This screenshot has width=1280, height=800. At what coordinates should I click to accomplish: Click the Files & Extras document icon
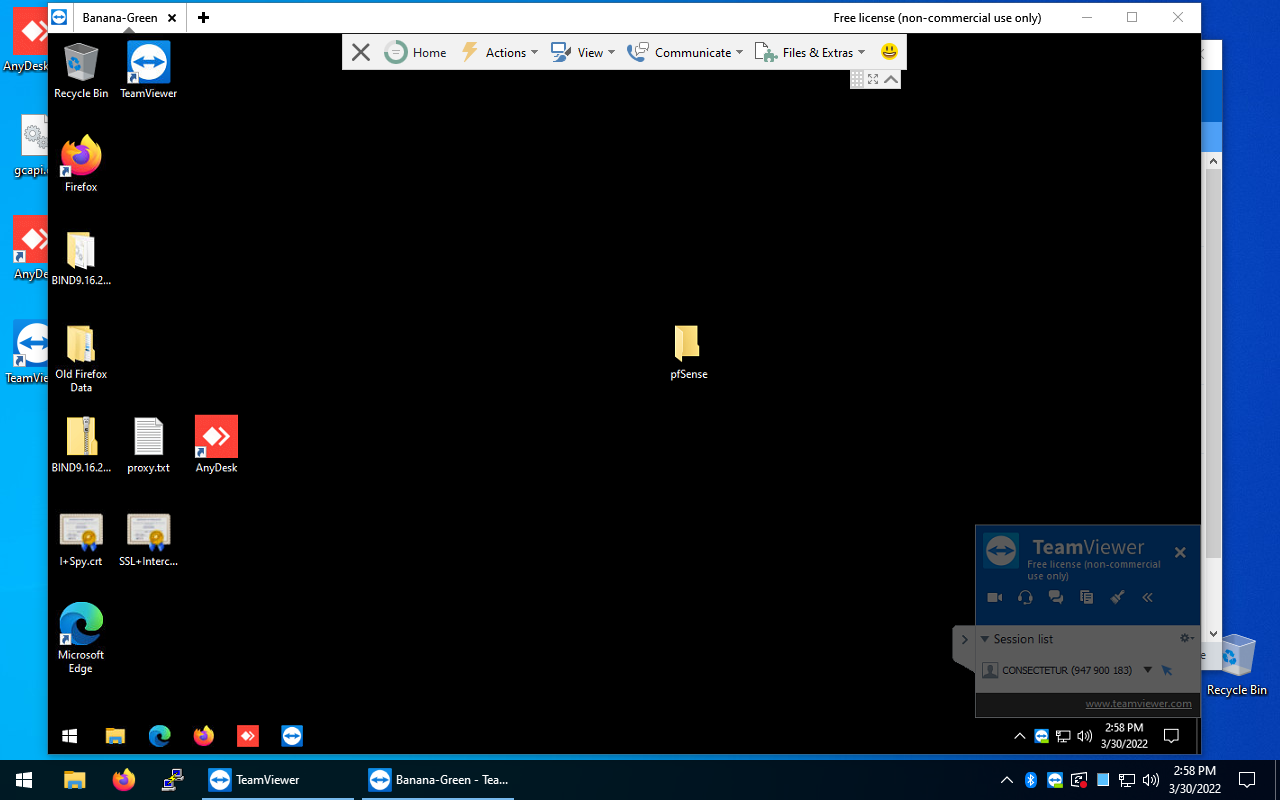(x=766, y=52)
